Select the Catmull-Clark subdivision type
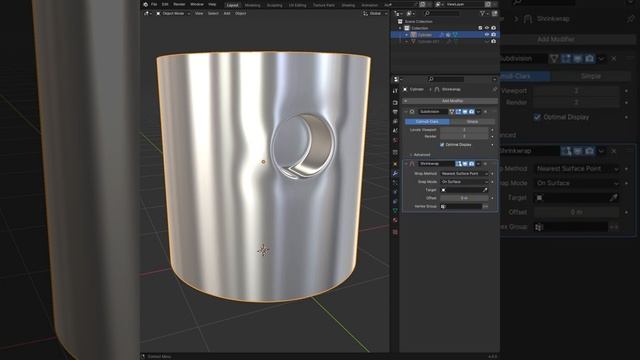The height and width of the screenshot is (360, 640). point(427,122)
